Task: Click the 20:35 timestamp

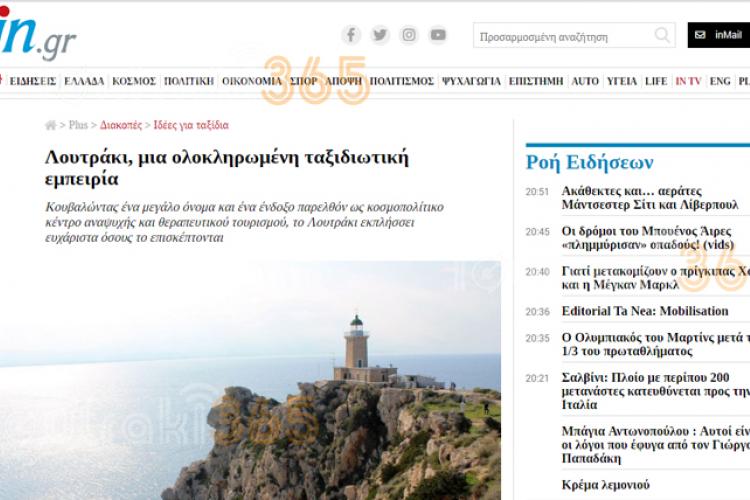Action: 537,339
